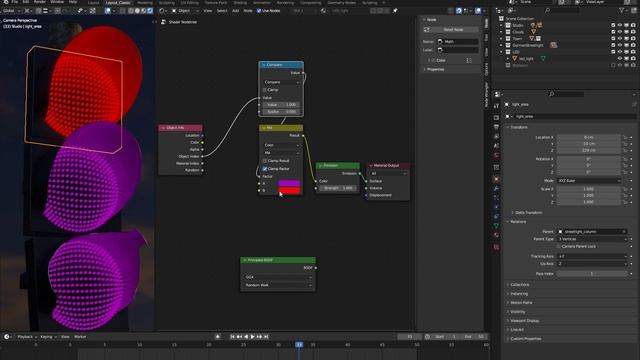Open the GGX distribution dropdown

pyautogui.click(x=278, y=277)
